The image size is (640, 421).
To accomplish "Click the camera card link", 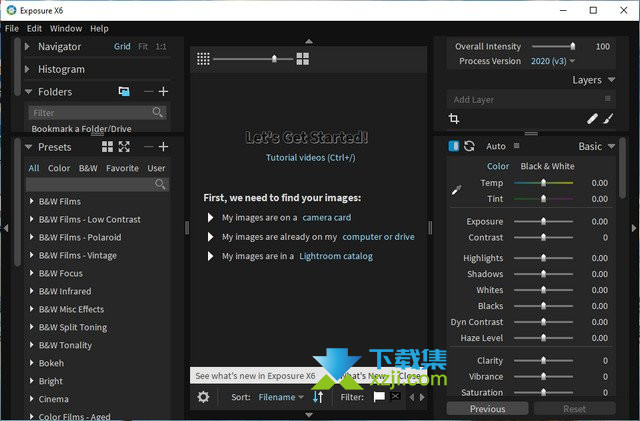I will pos(327,218).
